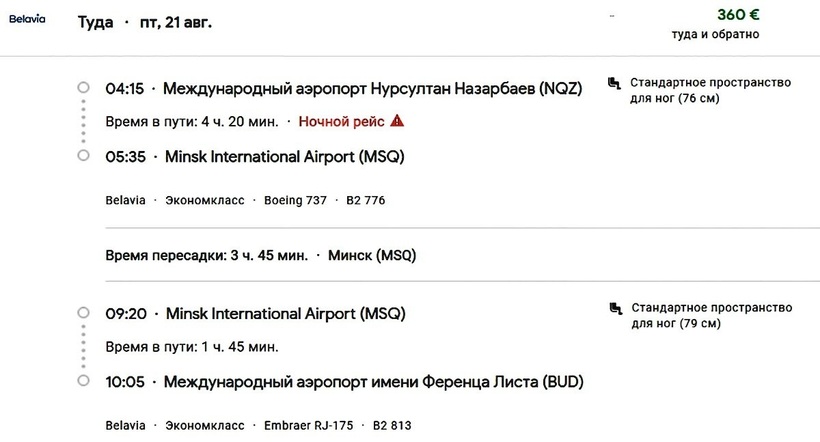The height and width of the screenshot is (442, 820).
Task: Click the flight number B2 776
Action: tap(365, 200)
